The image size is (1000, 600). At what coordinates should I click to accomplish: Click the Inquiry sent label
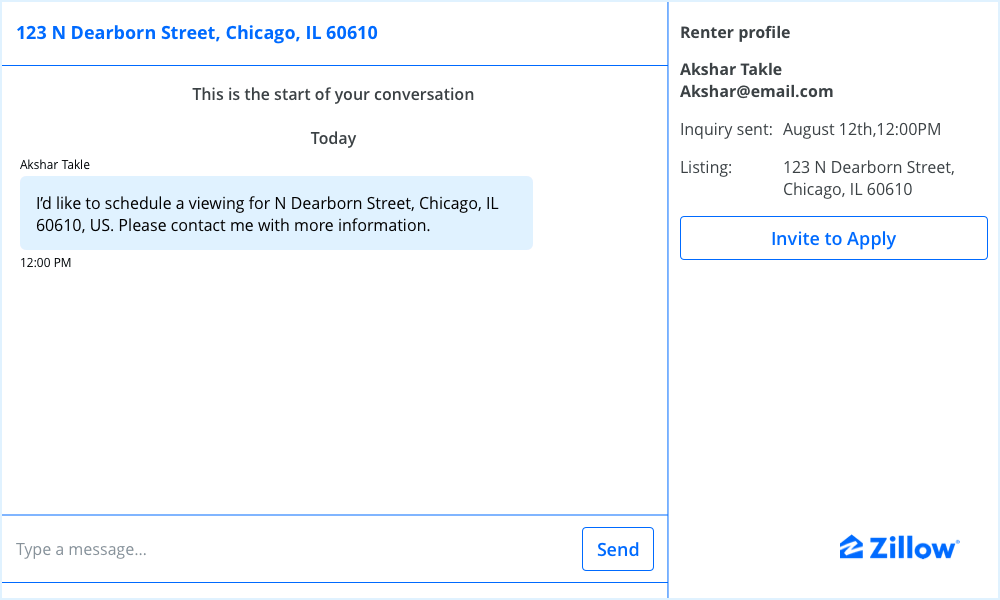tap(726, 129)
